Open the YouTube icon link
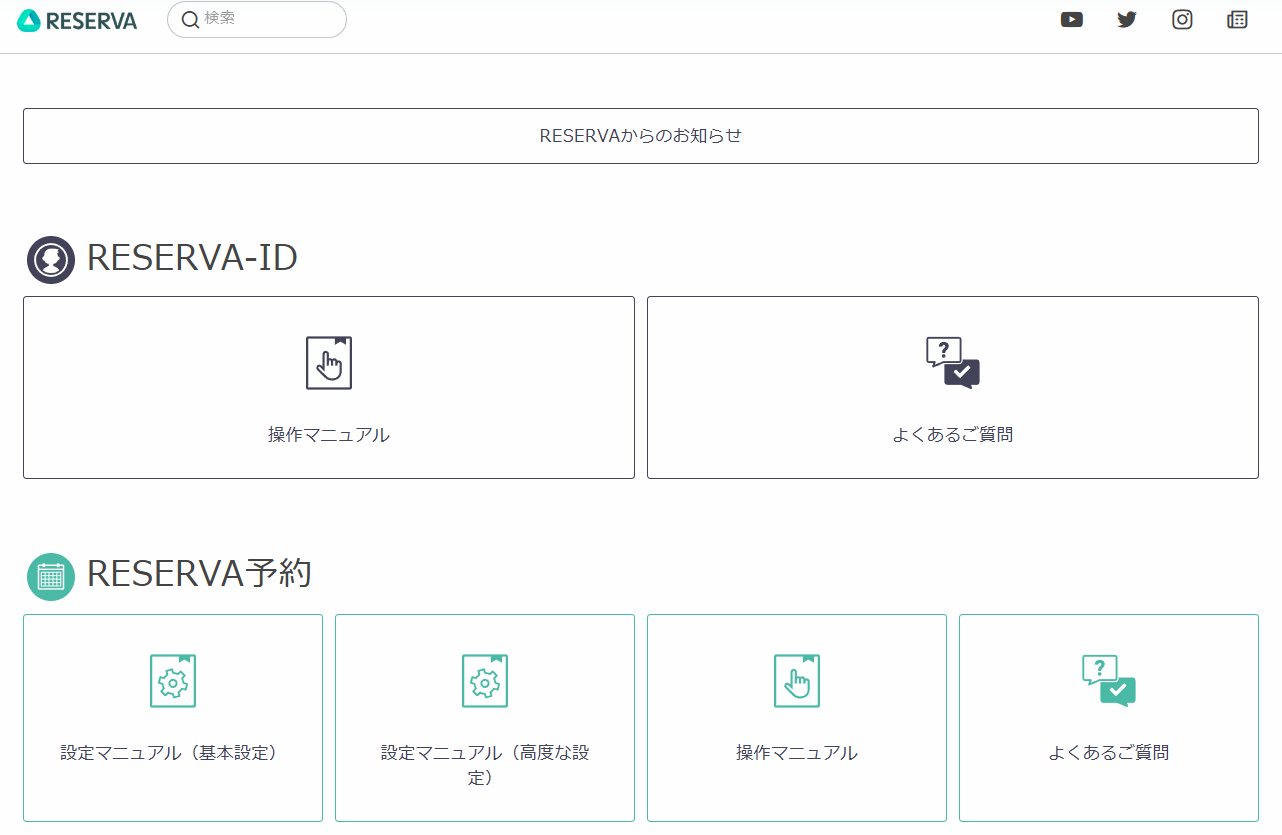This screenshot has height=835, width=1282. pos(1072,19)
